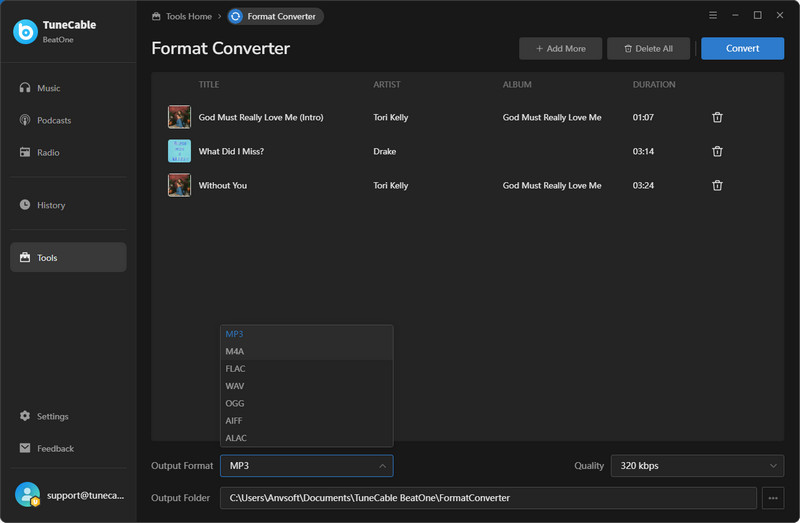Image resolution: width=800 pixels, height=523 pixels.
Task: Click the Add More button
Action: pos(560,48)
